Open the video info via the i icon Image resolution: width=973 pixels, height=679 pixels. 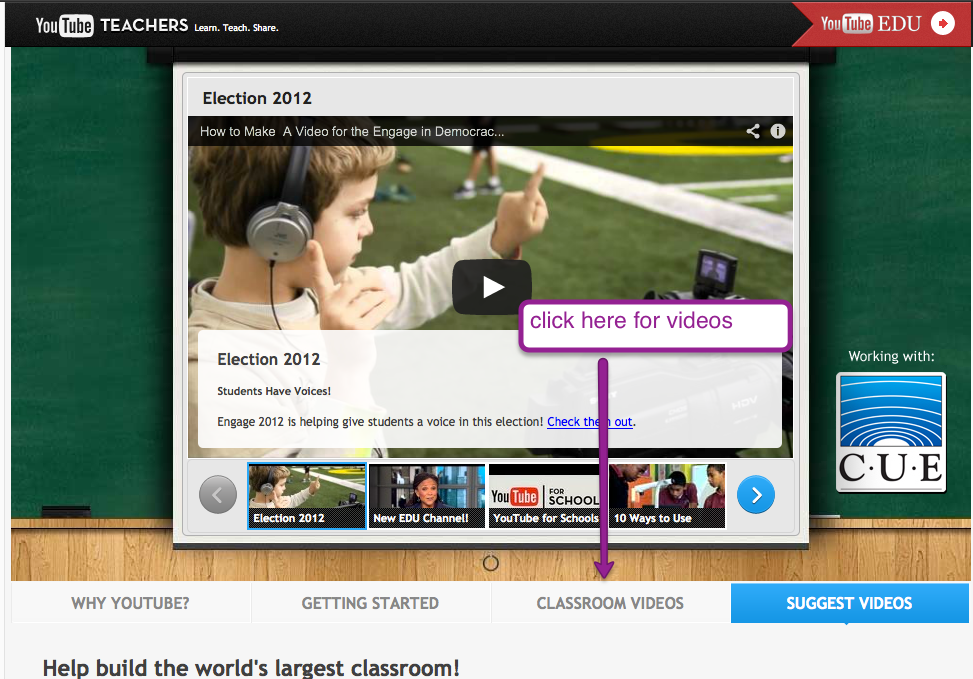click(778, 131)
